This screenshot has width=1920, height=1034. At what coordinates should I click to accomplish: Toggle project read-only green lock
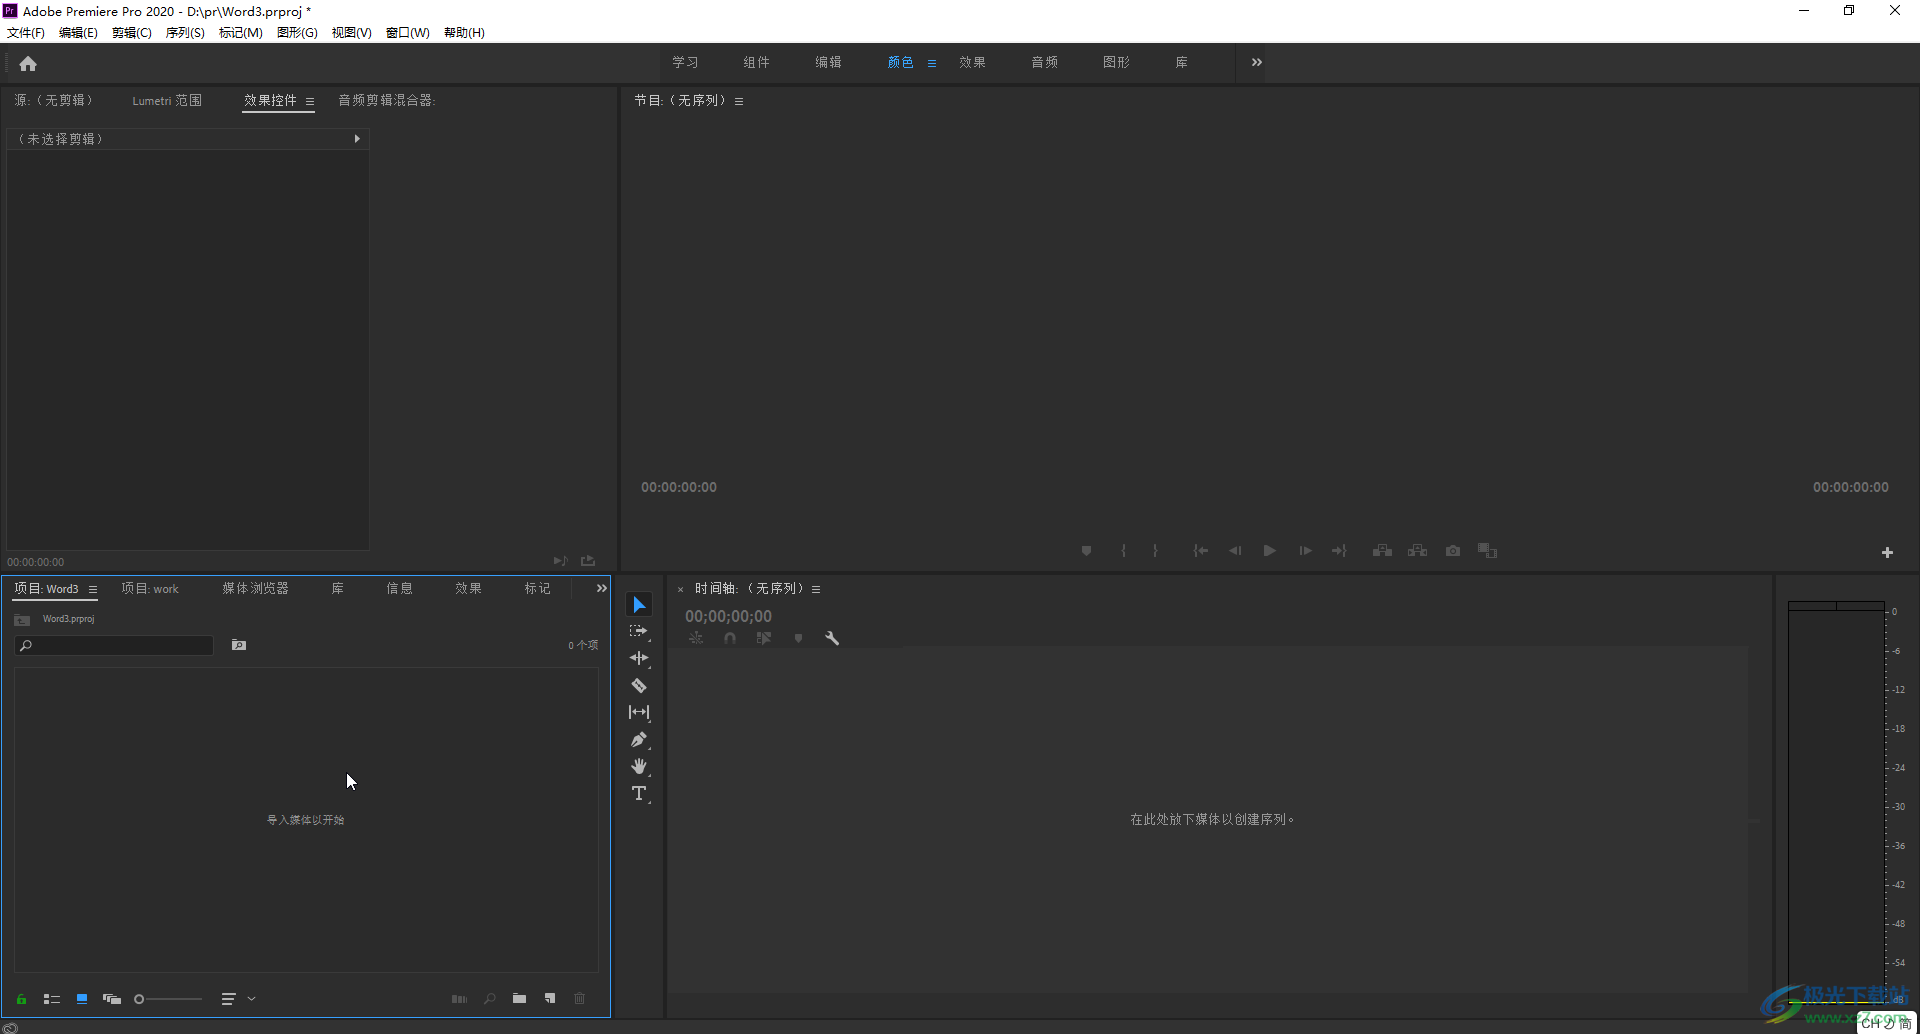[21, 999]
